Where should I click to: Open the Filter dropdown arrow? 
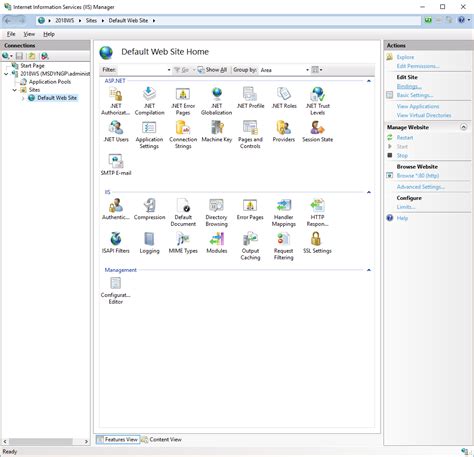coord(169,70)
